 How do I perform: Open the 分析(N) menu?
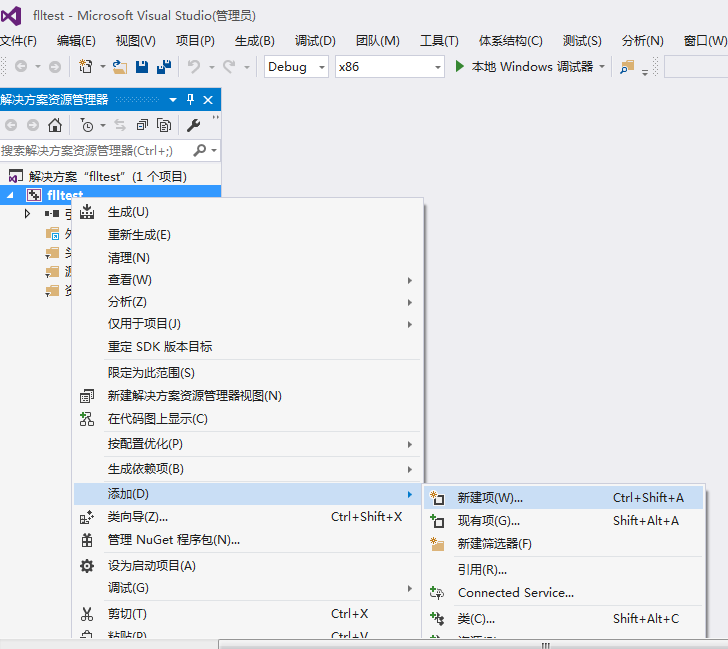coord(643,41)
